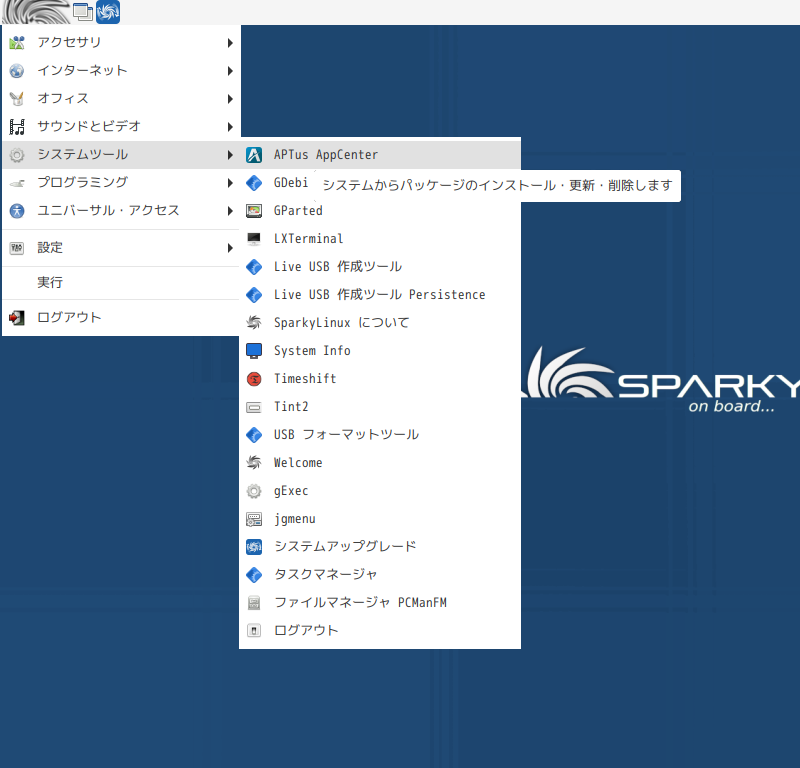Open Timeshift entry
Screen dimensions: 800x768
(380, 379)
